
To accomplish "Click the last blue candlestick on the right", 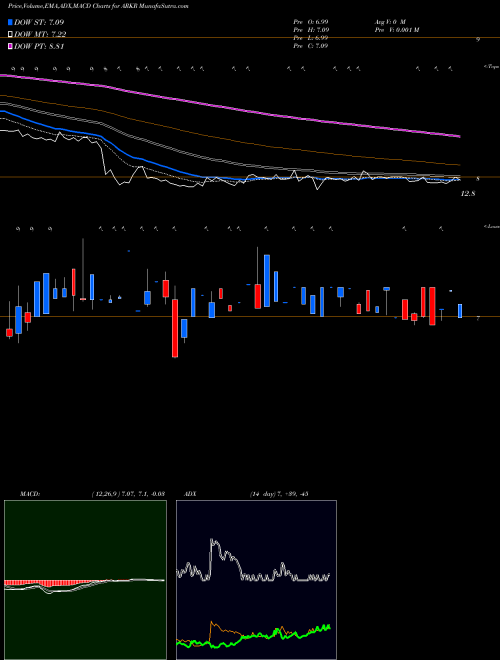I will pyautogui.click(x=460, y=311).
